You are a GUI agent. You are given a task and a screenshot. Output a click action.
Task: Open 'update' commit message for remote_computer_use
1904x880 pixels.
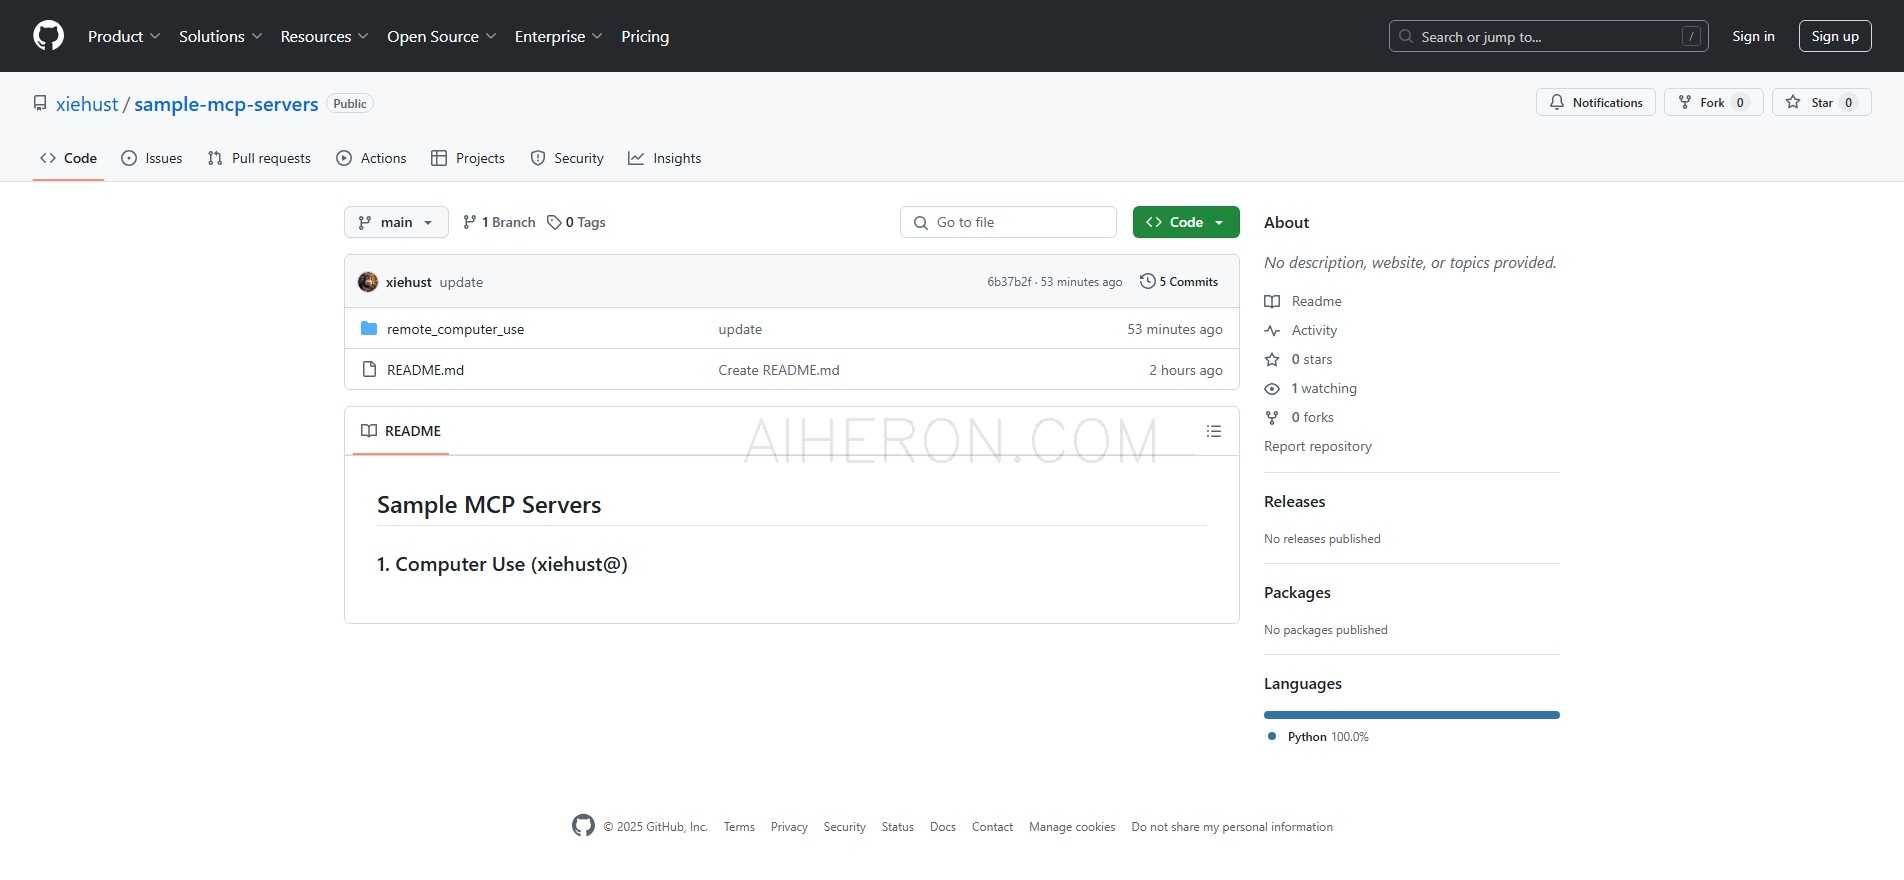740,329
